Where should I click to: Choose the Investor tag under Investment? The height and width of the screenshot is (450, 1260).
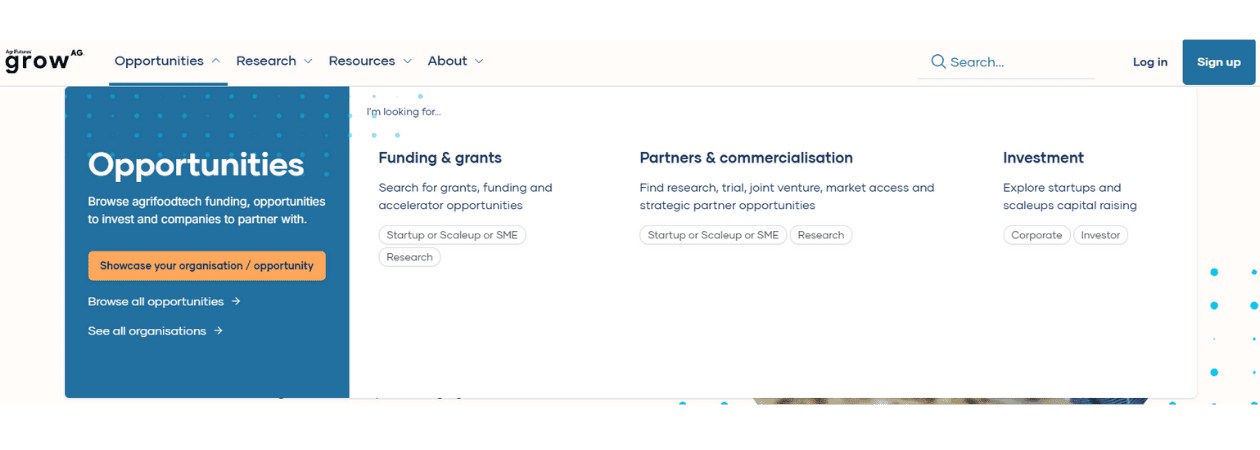point(1100,235)
